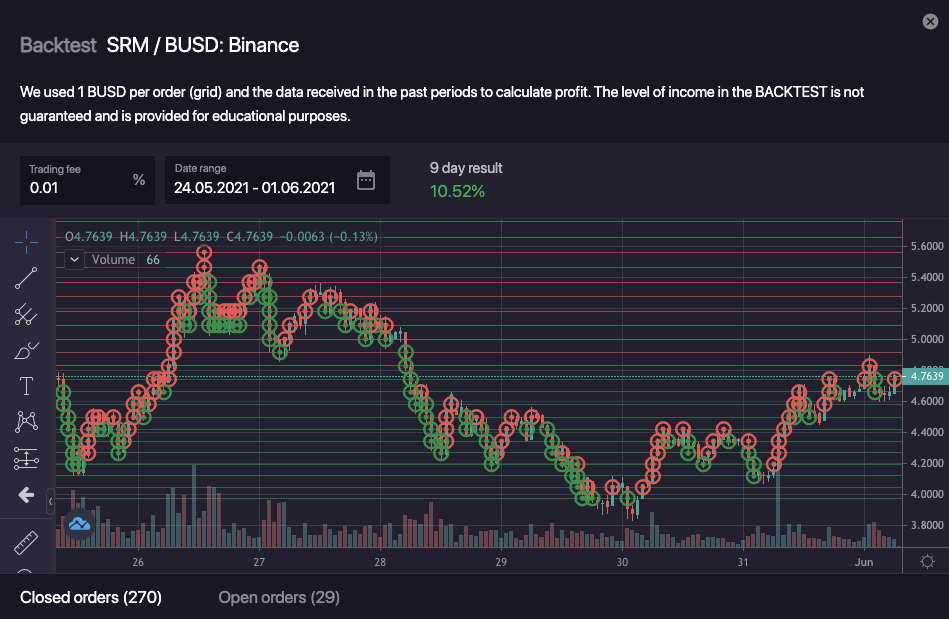
Task: Select the forecasting and measurement tool
Action: [x=27, y=459]
